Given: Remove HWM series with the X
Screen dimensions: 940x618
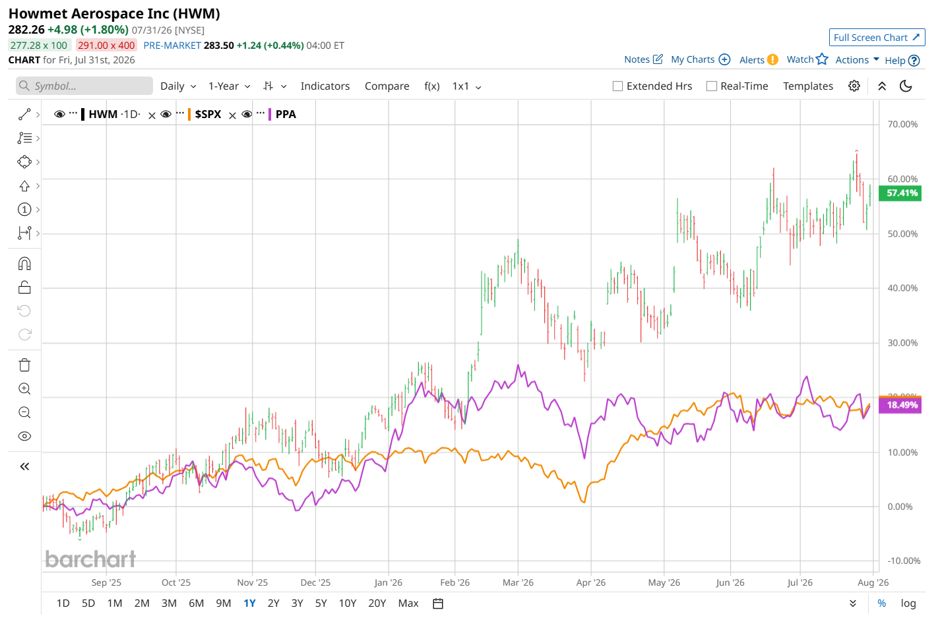Looking at the screenshot, I should click(152, 115).
